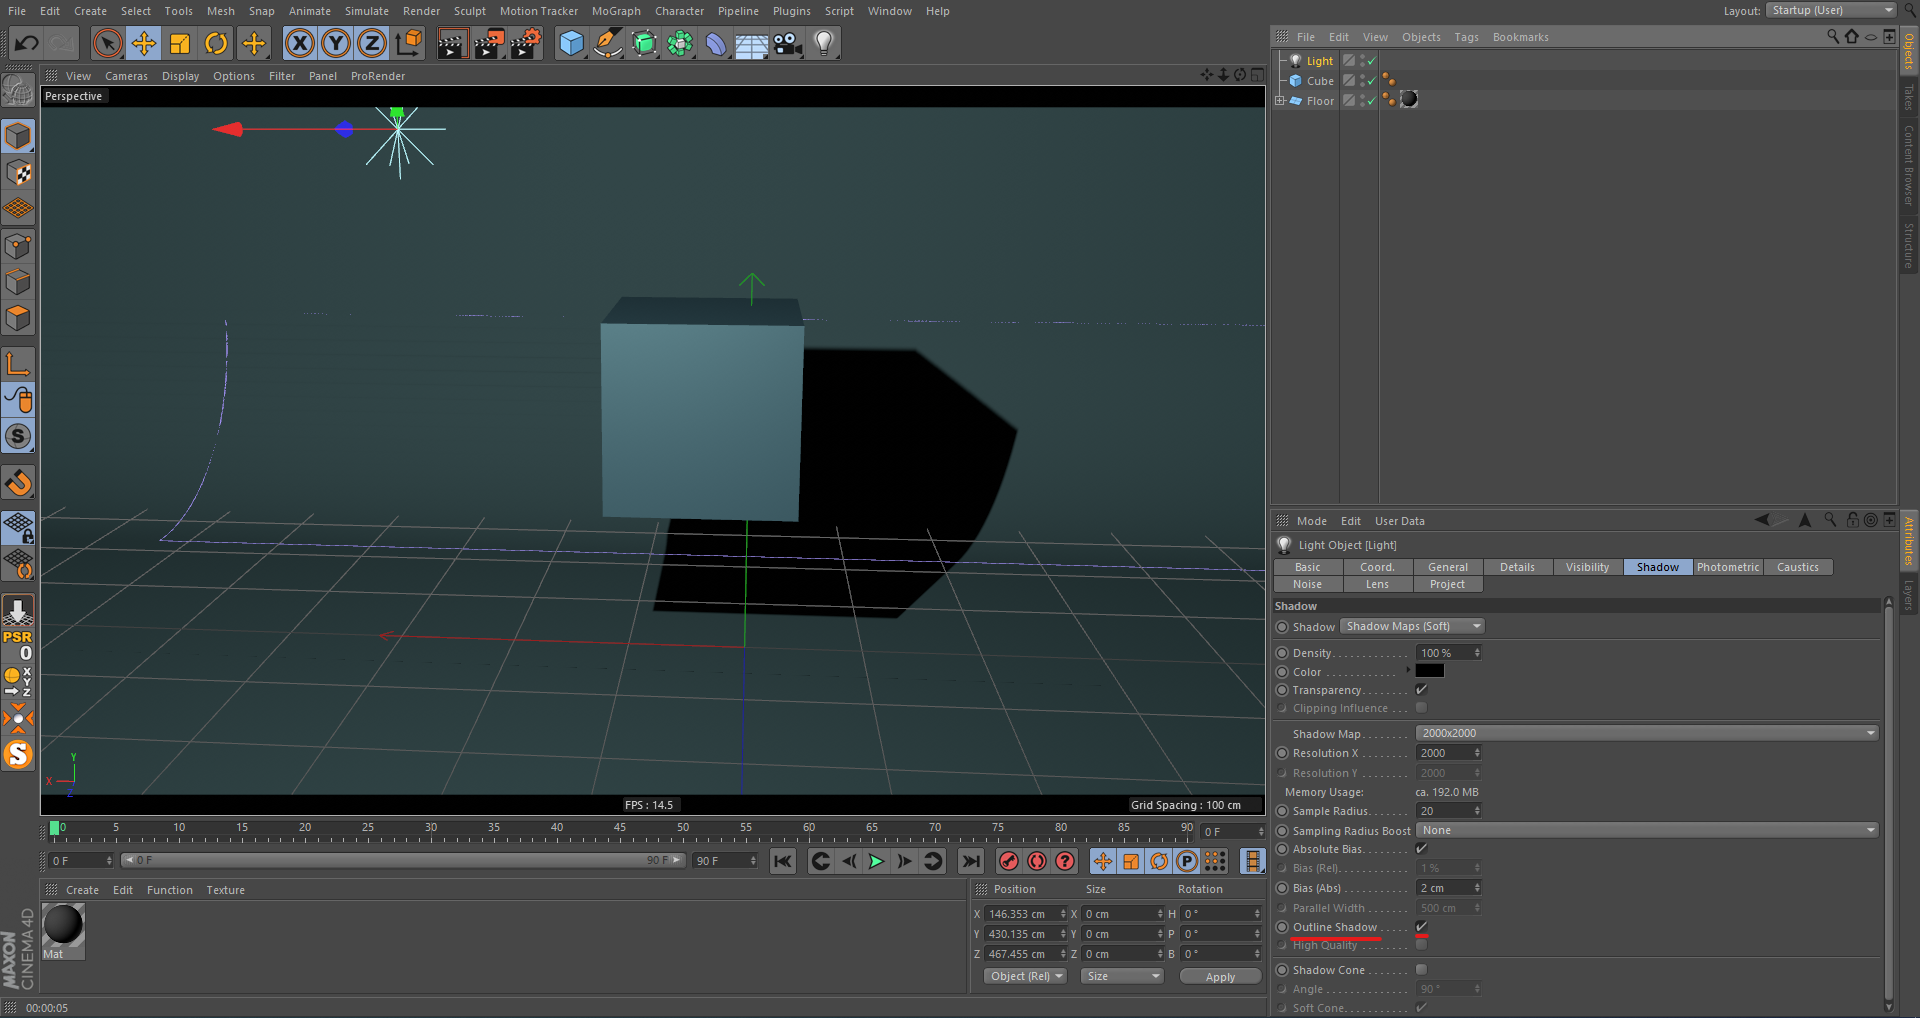Render the active view with clapperboard icon
Image resolution: width=1920 pixels, height=1018 pixels.
pos(452,43)
